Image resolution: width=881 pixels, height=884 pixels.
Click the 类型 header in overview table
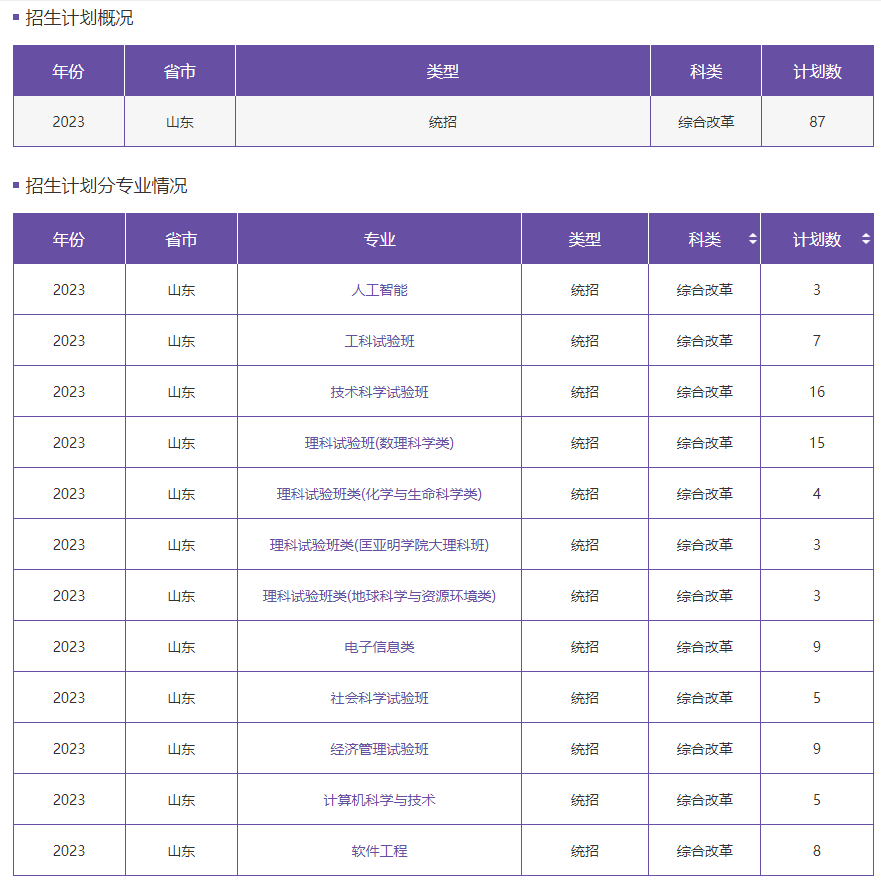(443, 71)
